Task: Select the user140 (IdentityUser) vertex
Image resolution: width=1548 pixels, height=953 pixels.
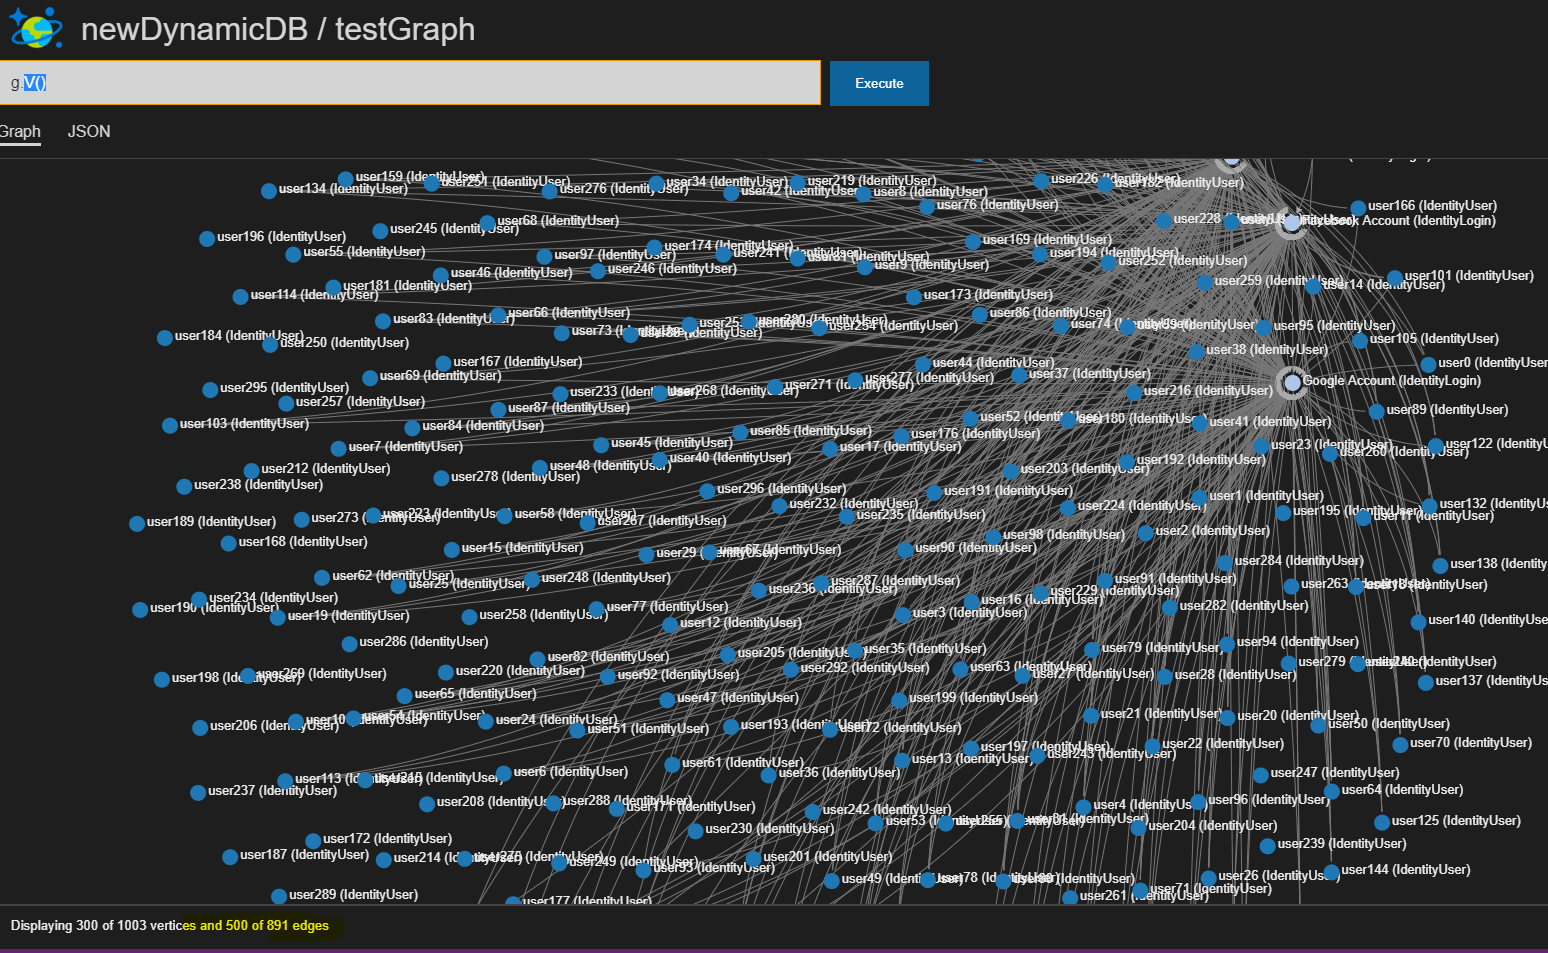Action: (1420, 622)
